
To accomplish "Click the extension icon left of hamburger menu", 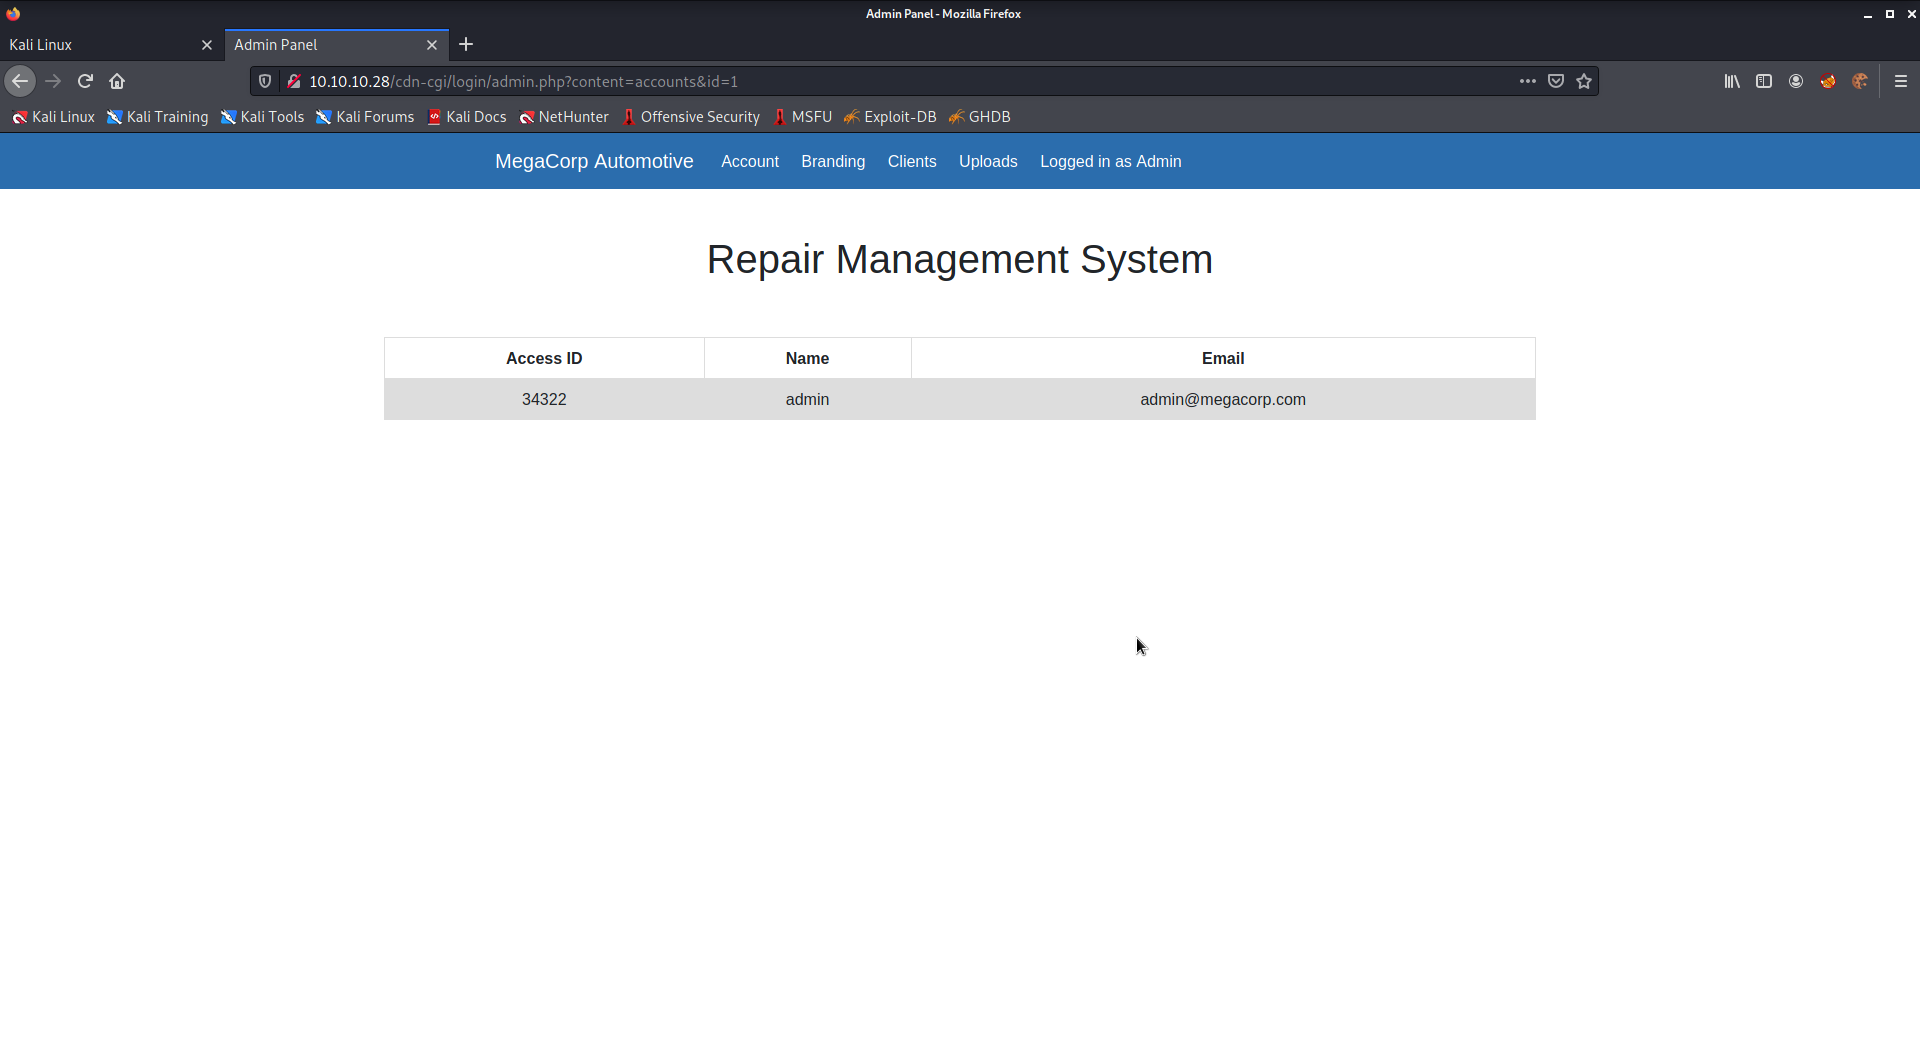I will click(1860, 81).
